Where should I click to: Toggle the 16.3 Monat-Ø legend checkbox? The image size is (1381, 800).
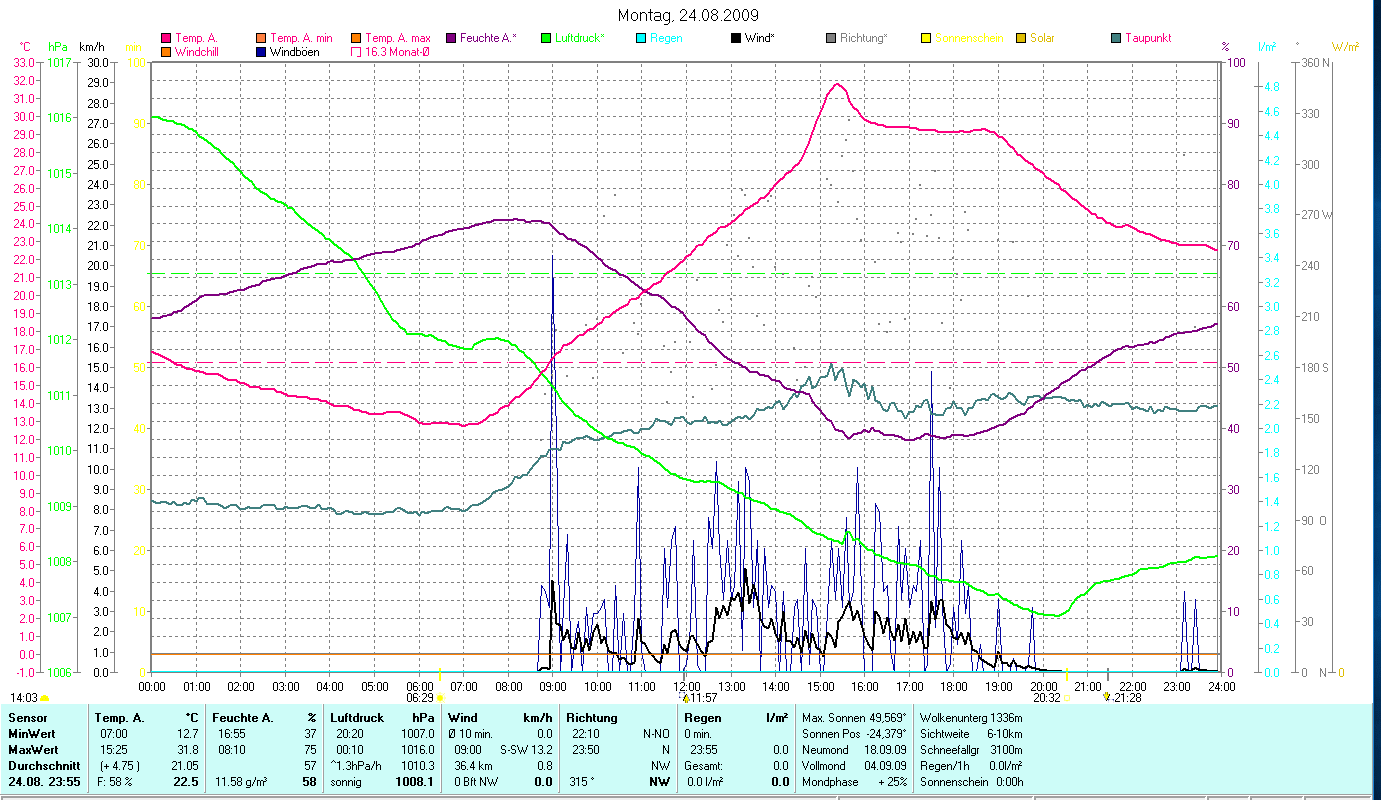(x=356, y=52)
